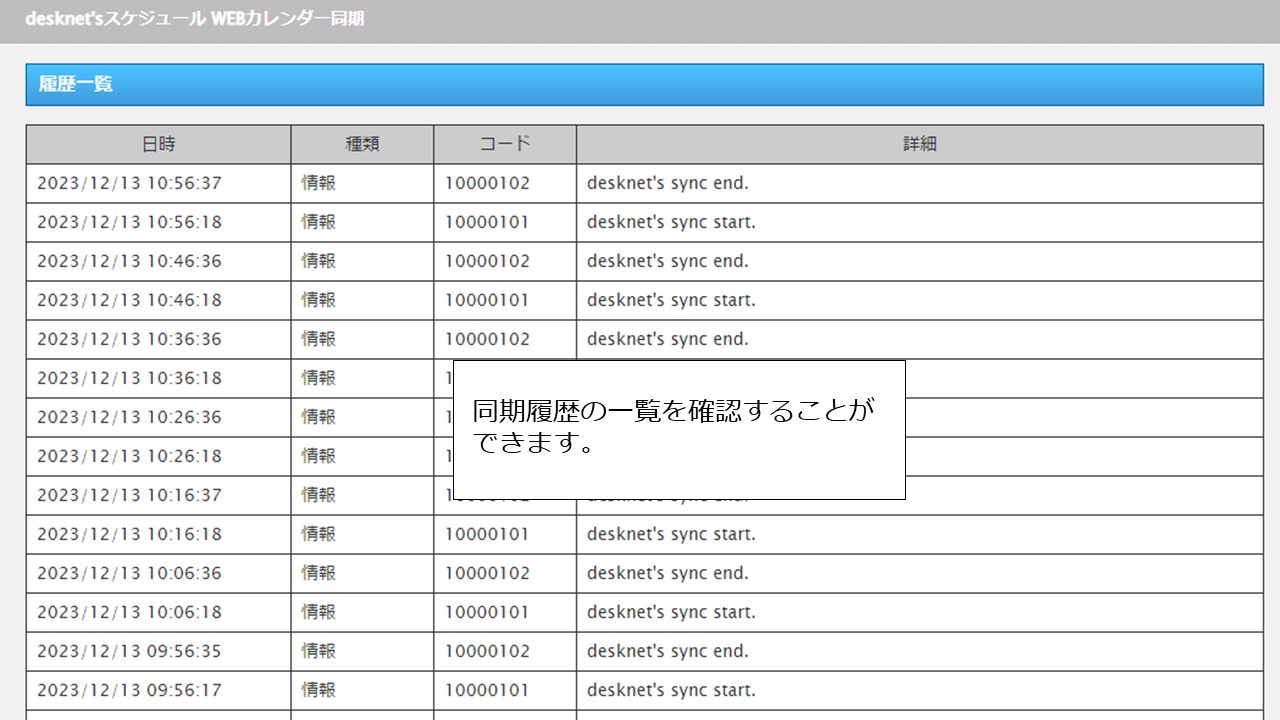Click "desknet's sync start." in 10:16:18 row
This screenshot has width=1280, height=720.
(671, 534)
